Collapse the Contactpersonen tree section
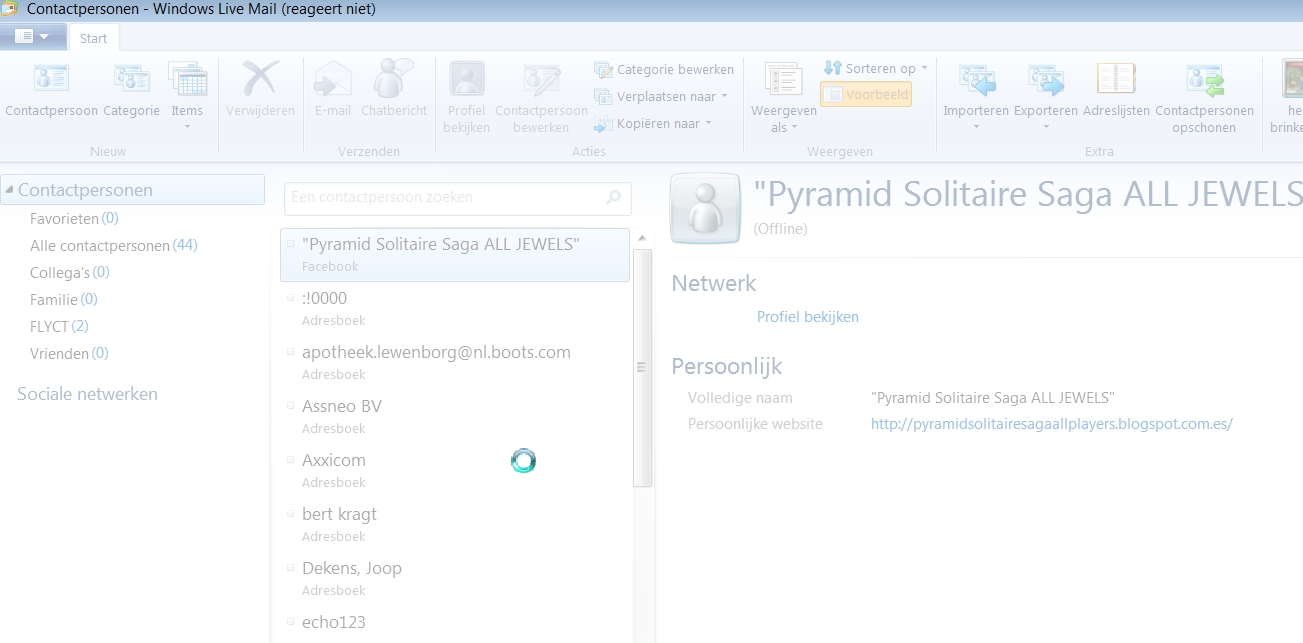Screen dimensions: 1303x643 tap(9, 190)
